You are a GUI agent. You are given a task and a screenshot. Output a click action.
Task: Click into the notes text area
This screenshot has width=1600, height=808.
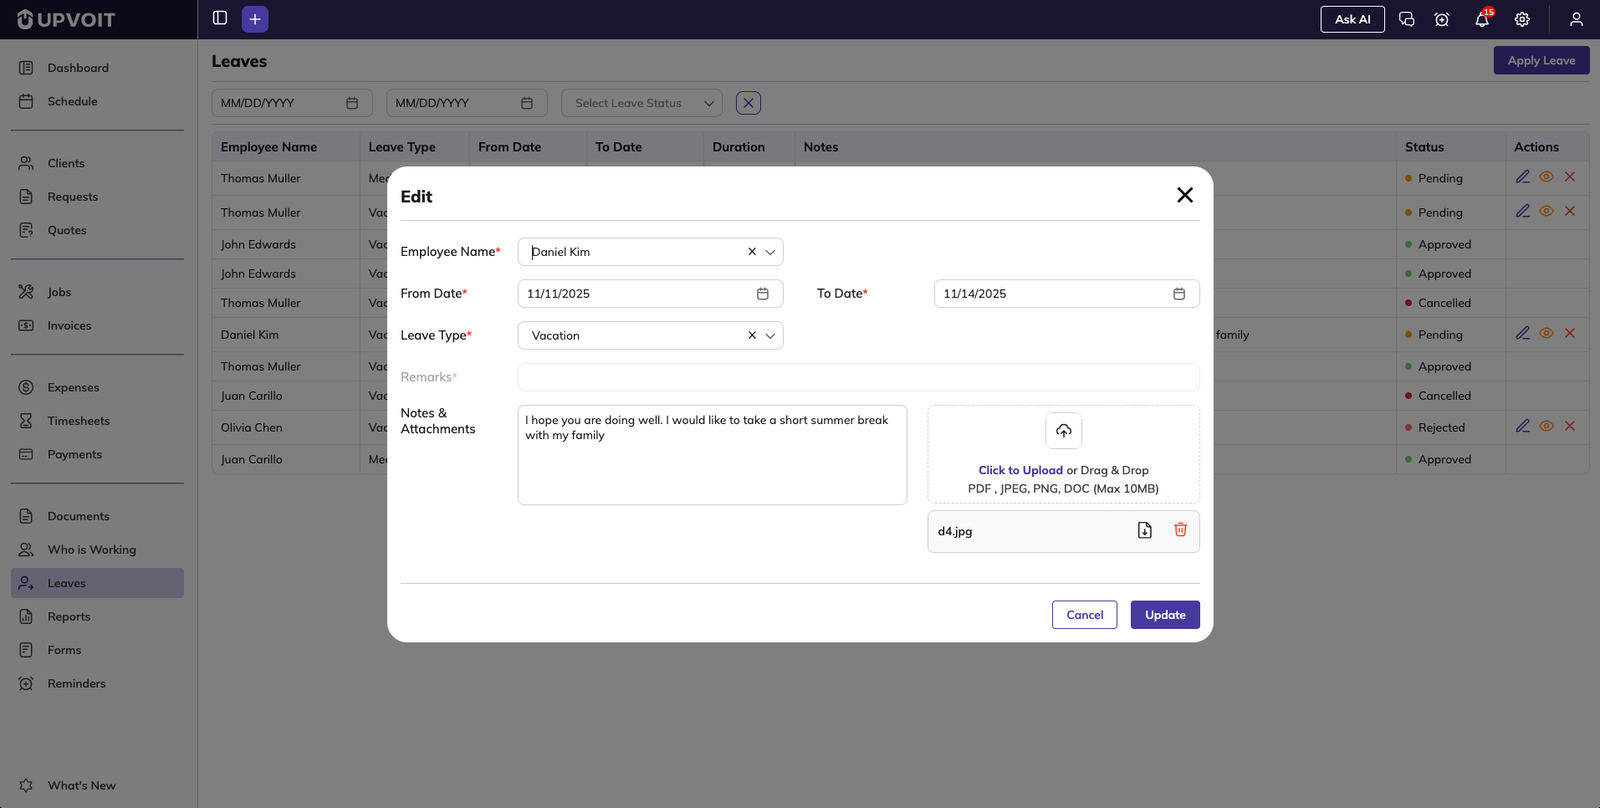coord(712,455)
